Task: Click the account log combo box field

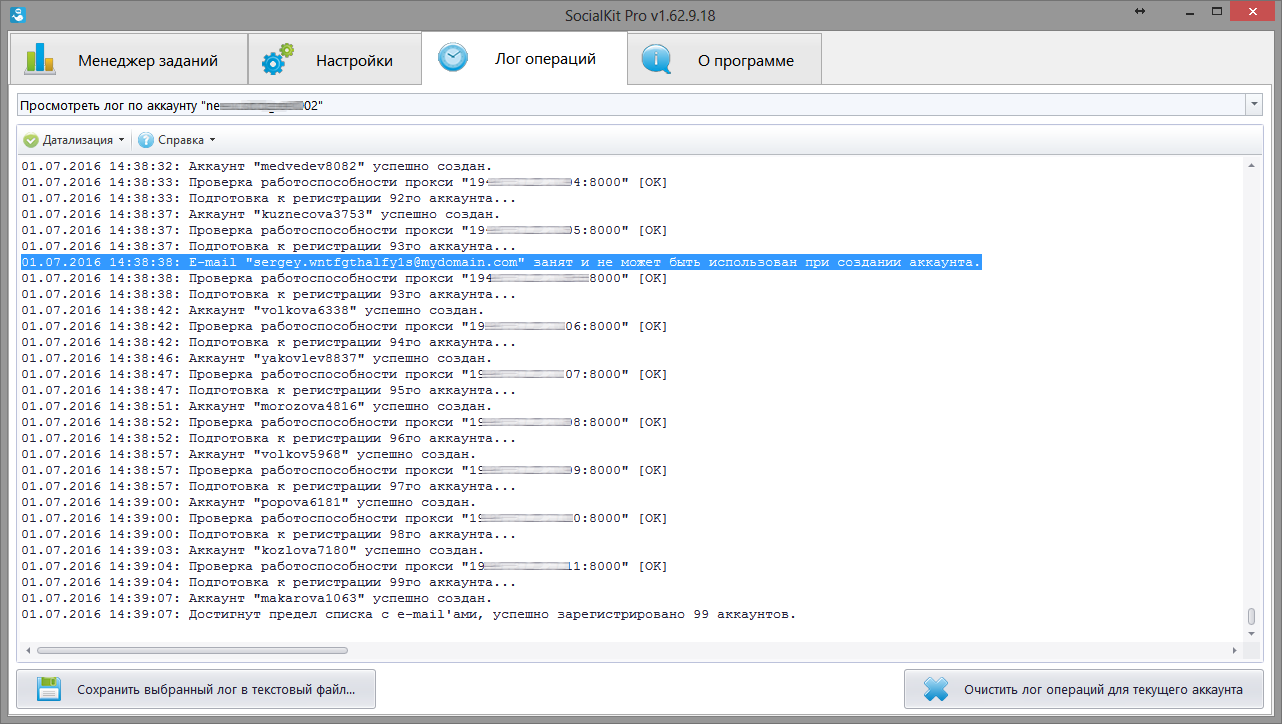Action: pos(639,104)
